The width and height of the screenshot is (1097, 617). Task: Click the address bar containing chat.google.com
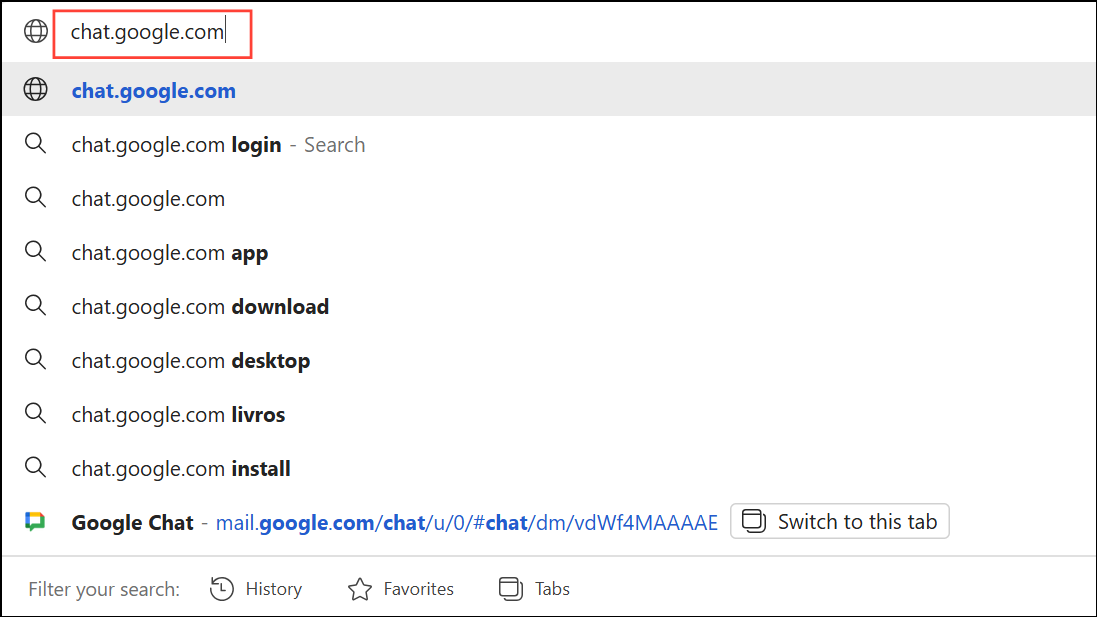tap(153, 34)
